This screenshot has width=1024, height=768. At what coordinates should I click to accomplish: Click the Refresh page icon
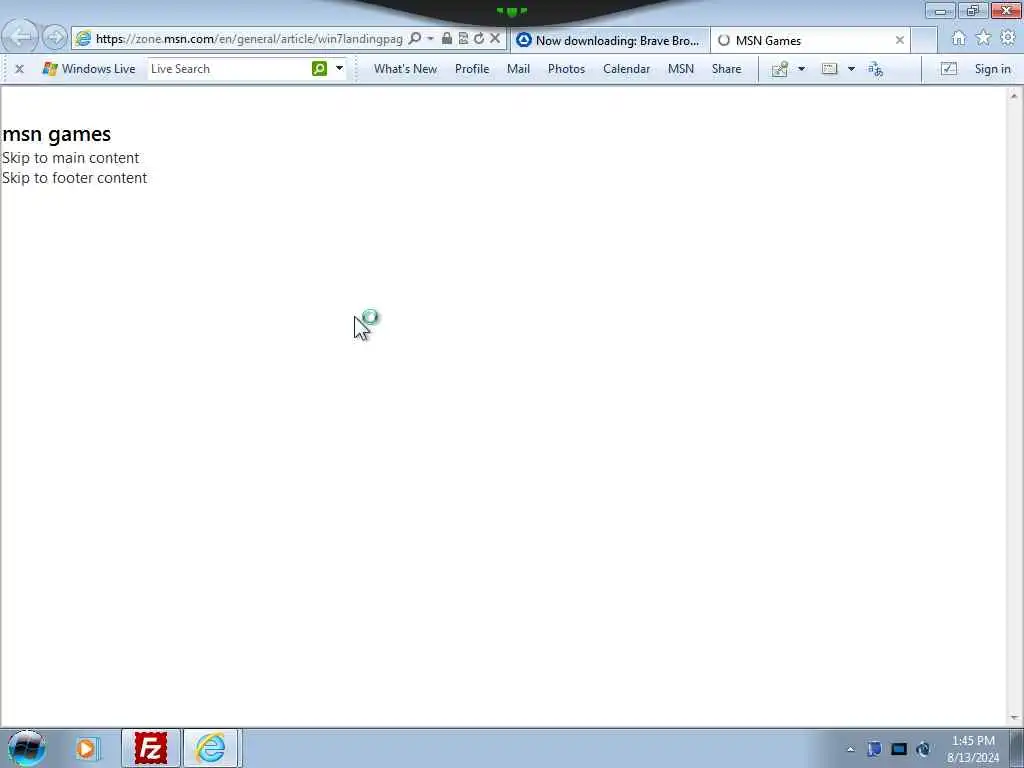(x=479, y=39)
